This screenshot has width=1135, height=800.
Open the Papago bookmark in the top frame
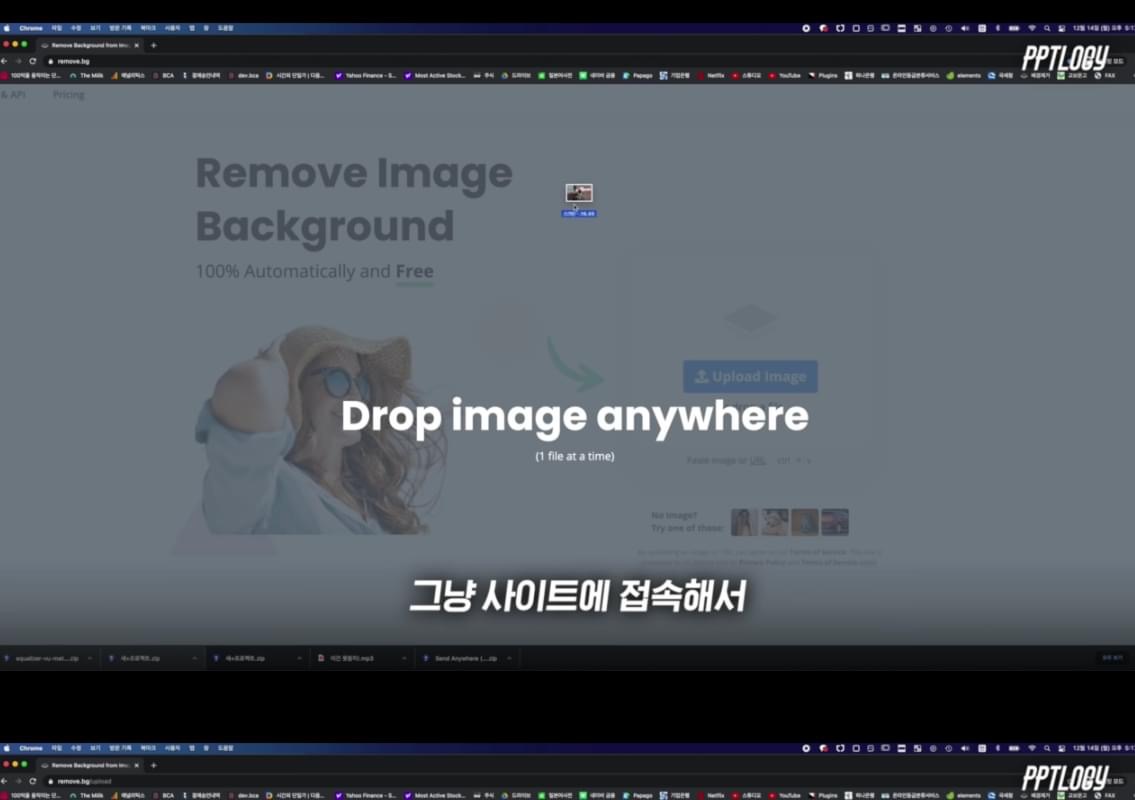638,75
